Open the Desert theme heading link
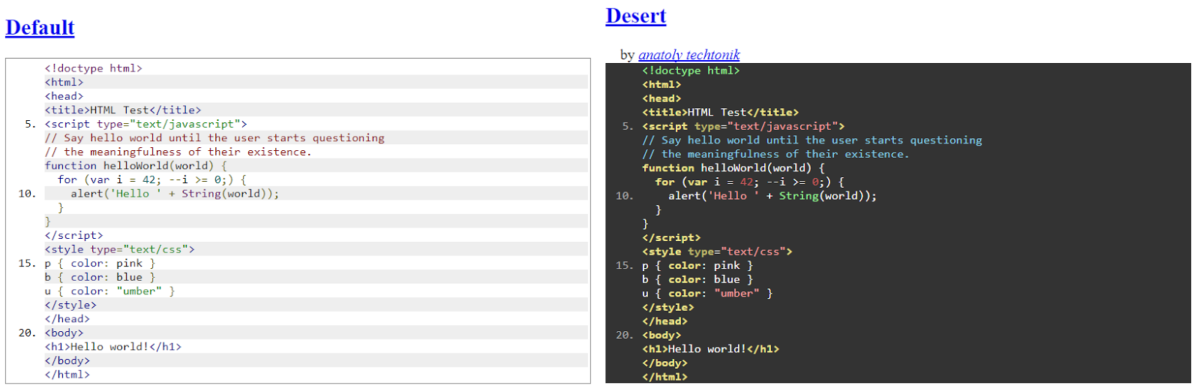The height and width of the screenshot is (392, 1200). coord(636,16)
